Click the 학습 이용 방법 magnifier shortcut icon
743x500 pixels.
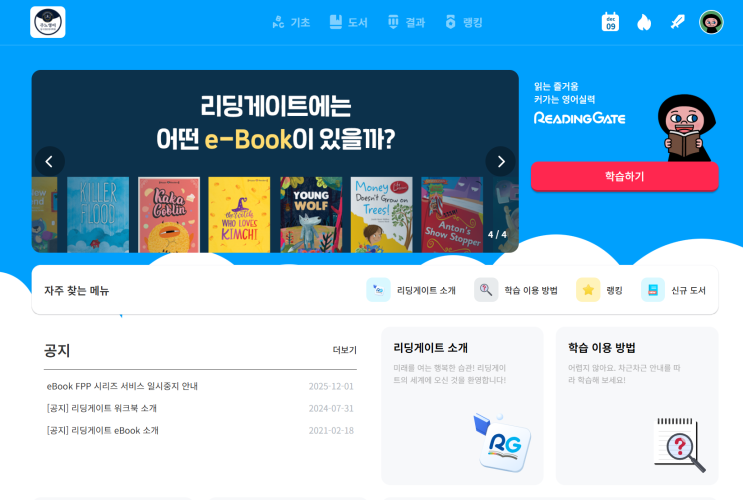[486, 290]
